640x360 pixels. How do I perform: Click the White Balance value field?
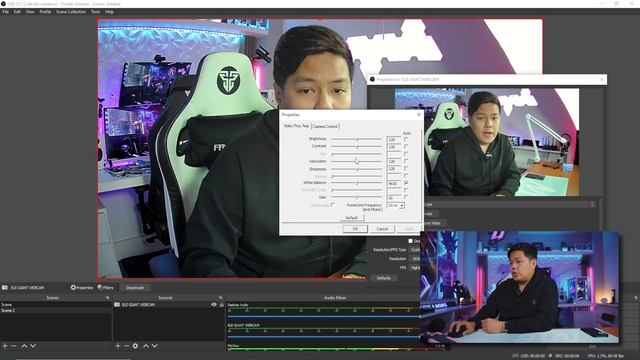pyautogui.click(x=394, y=183)
